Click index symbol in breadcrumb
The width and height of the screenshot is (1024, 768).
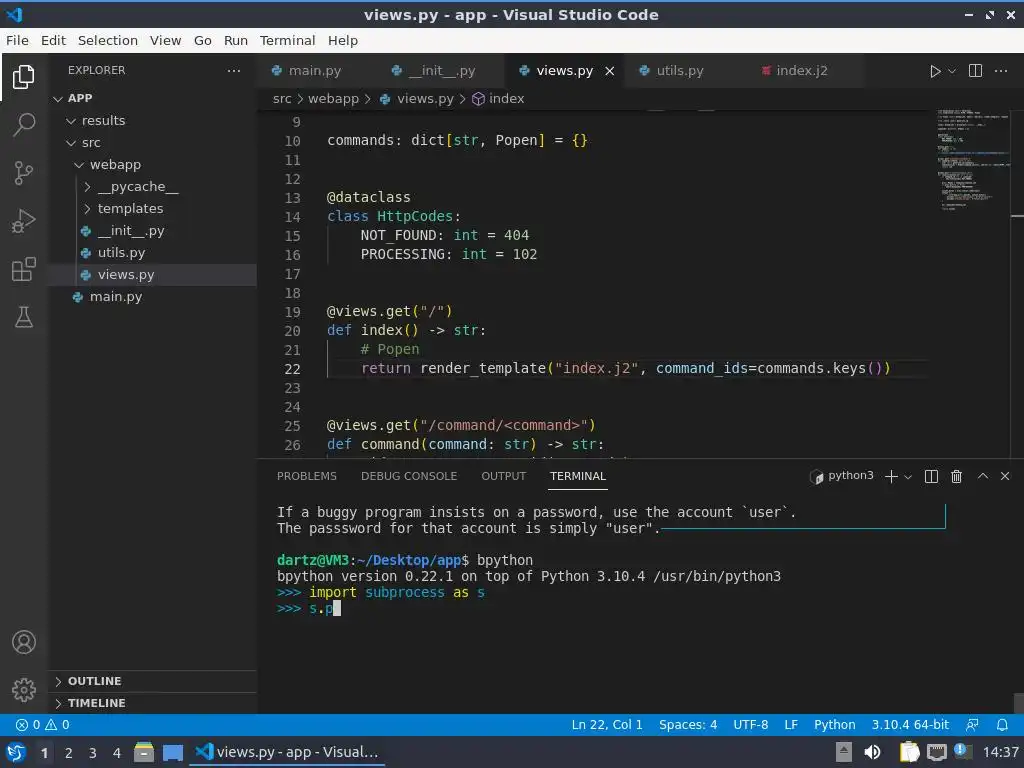point(498,99)
